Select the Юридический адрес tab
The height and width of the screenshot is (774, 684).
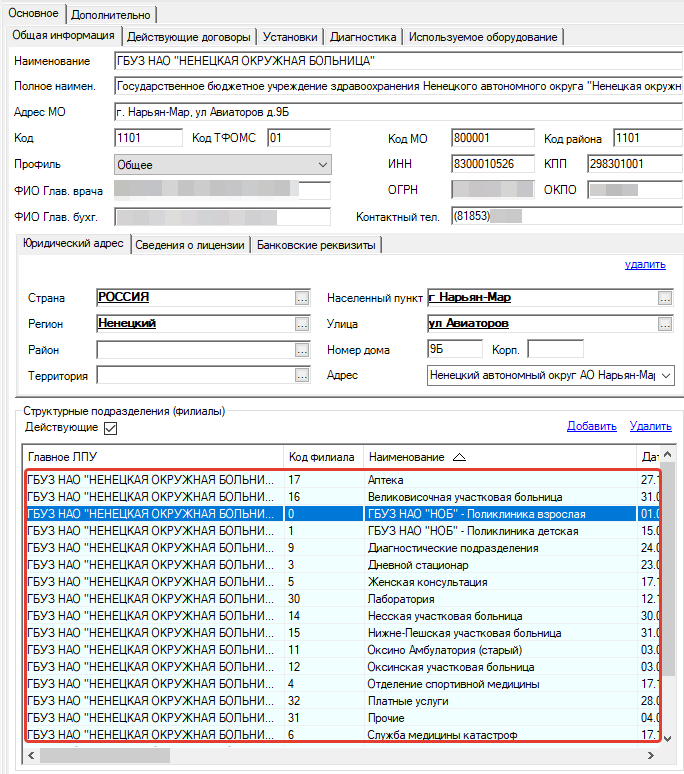point(74,243)
